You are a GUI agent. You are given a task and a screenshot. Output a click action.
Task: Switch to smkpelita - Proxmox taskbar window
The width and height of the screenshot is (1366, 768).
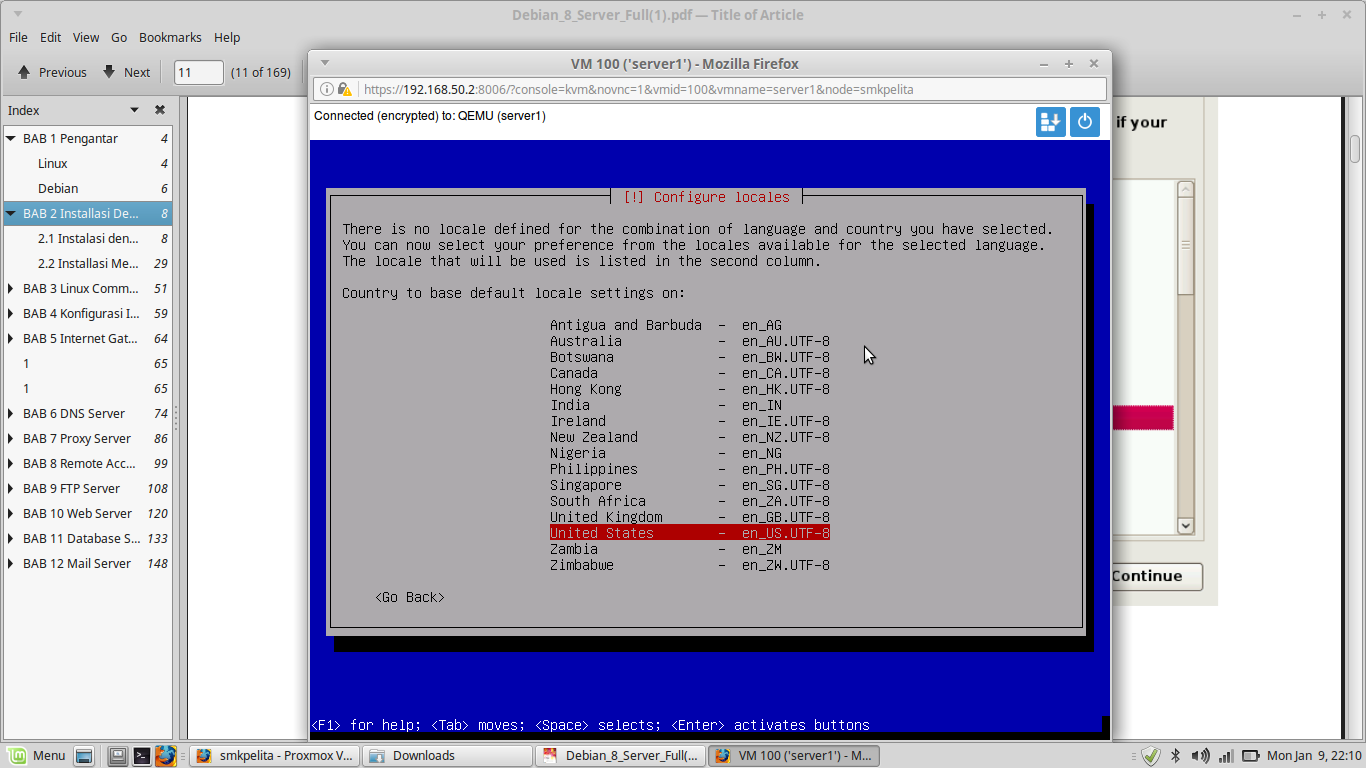(275, 756)
